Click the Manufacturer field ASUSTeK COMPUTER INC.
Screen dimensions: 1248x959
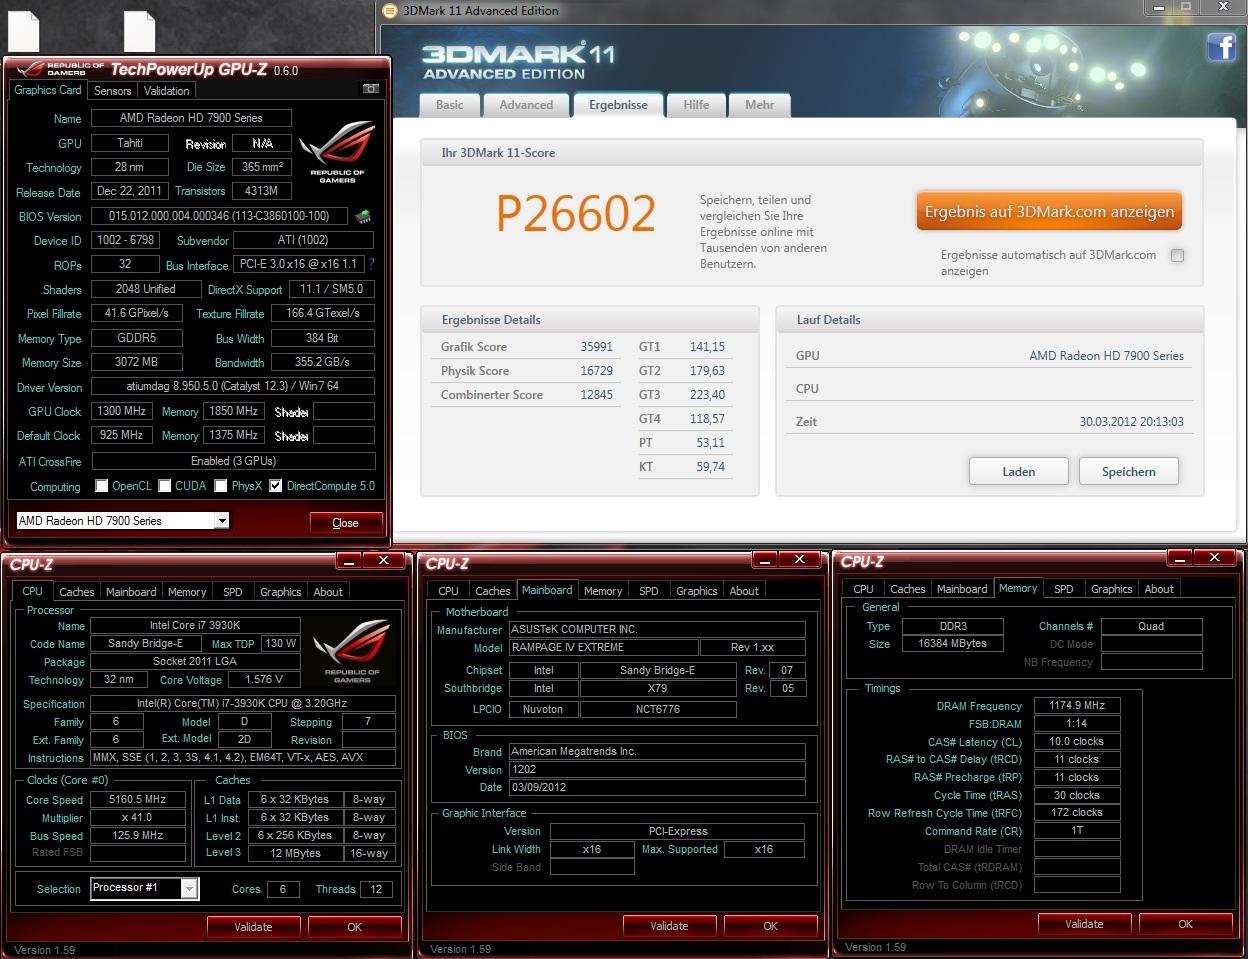[656, 629]
